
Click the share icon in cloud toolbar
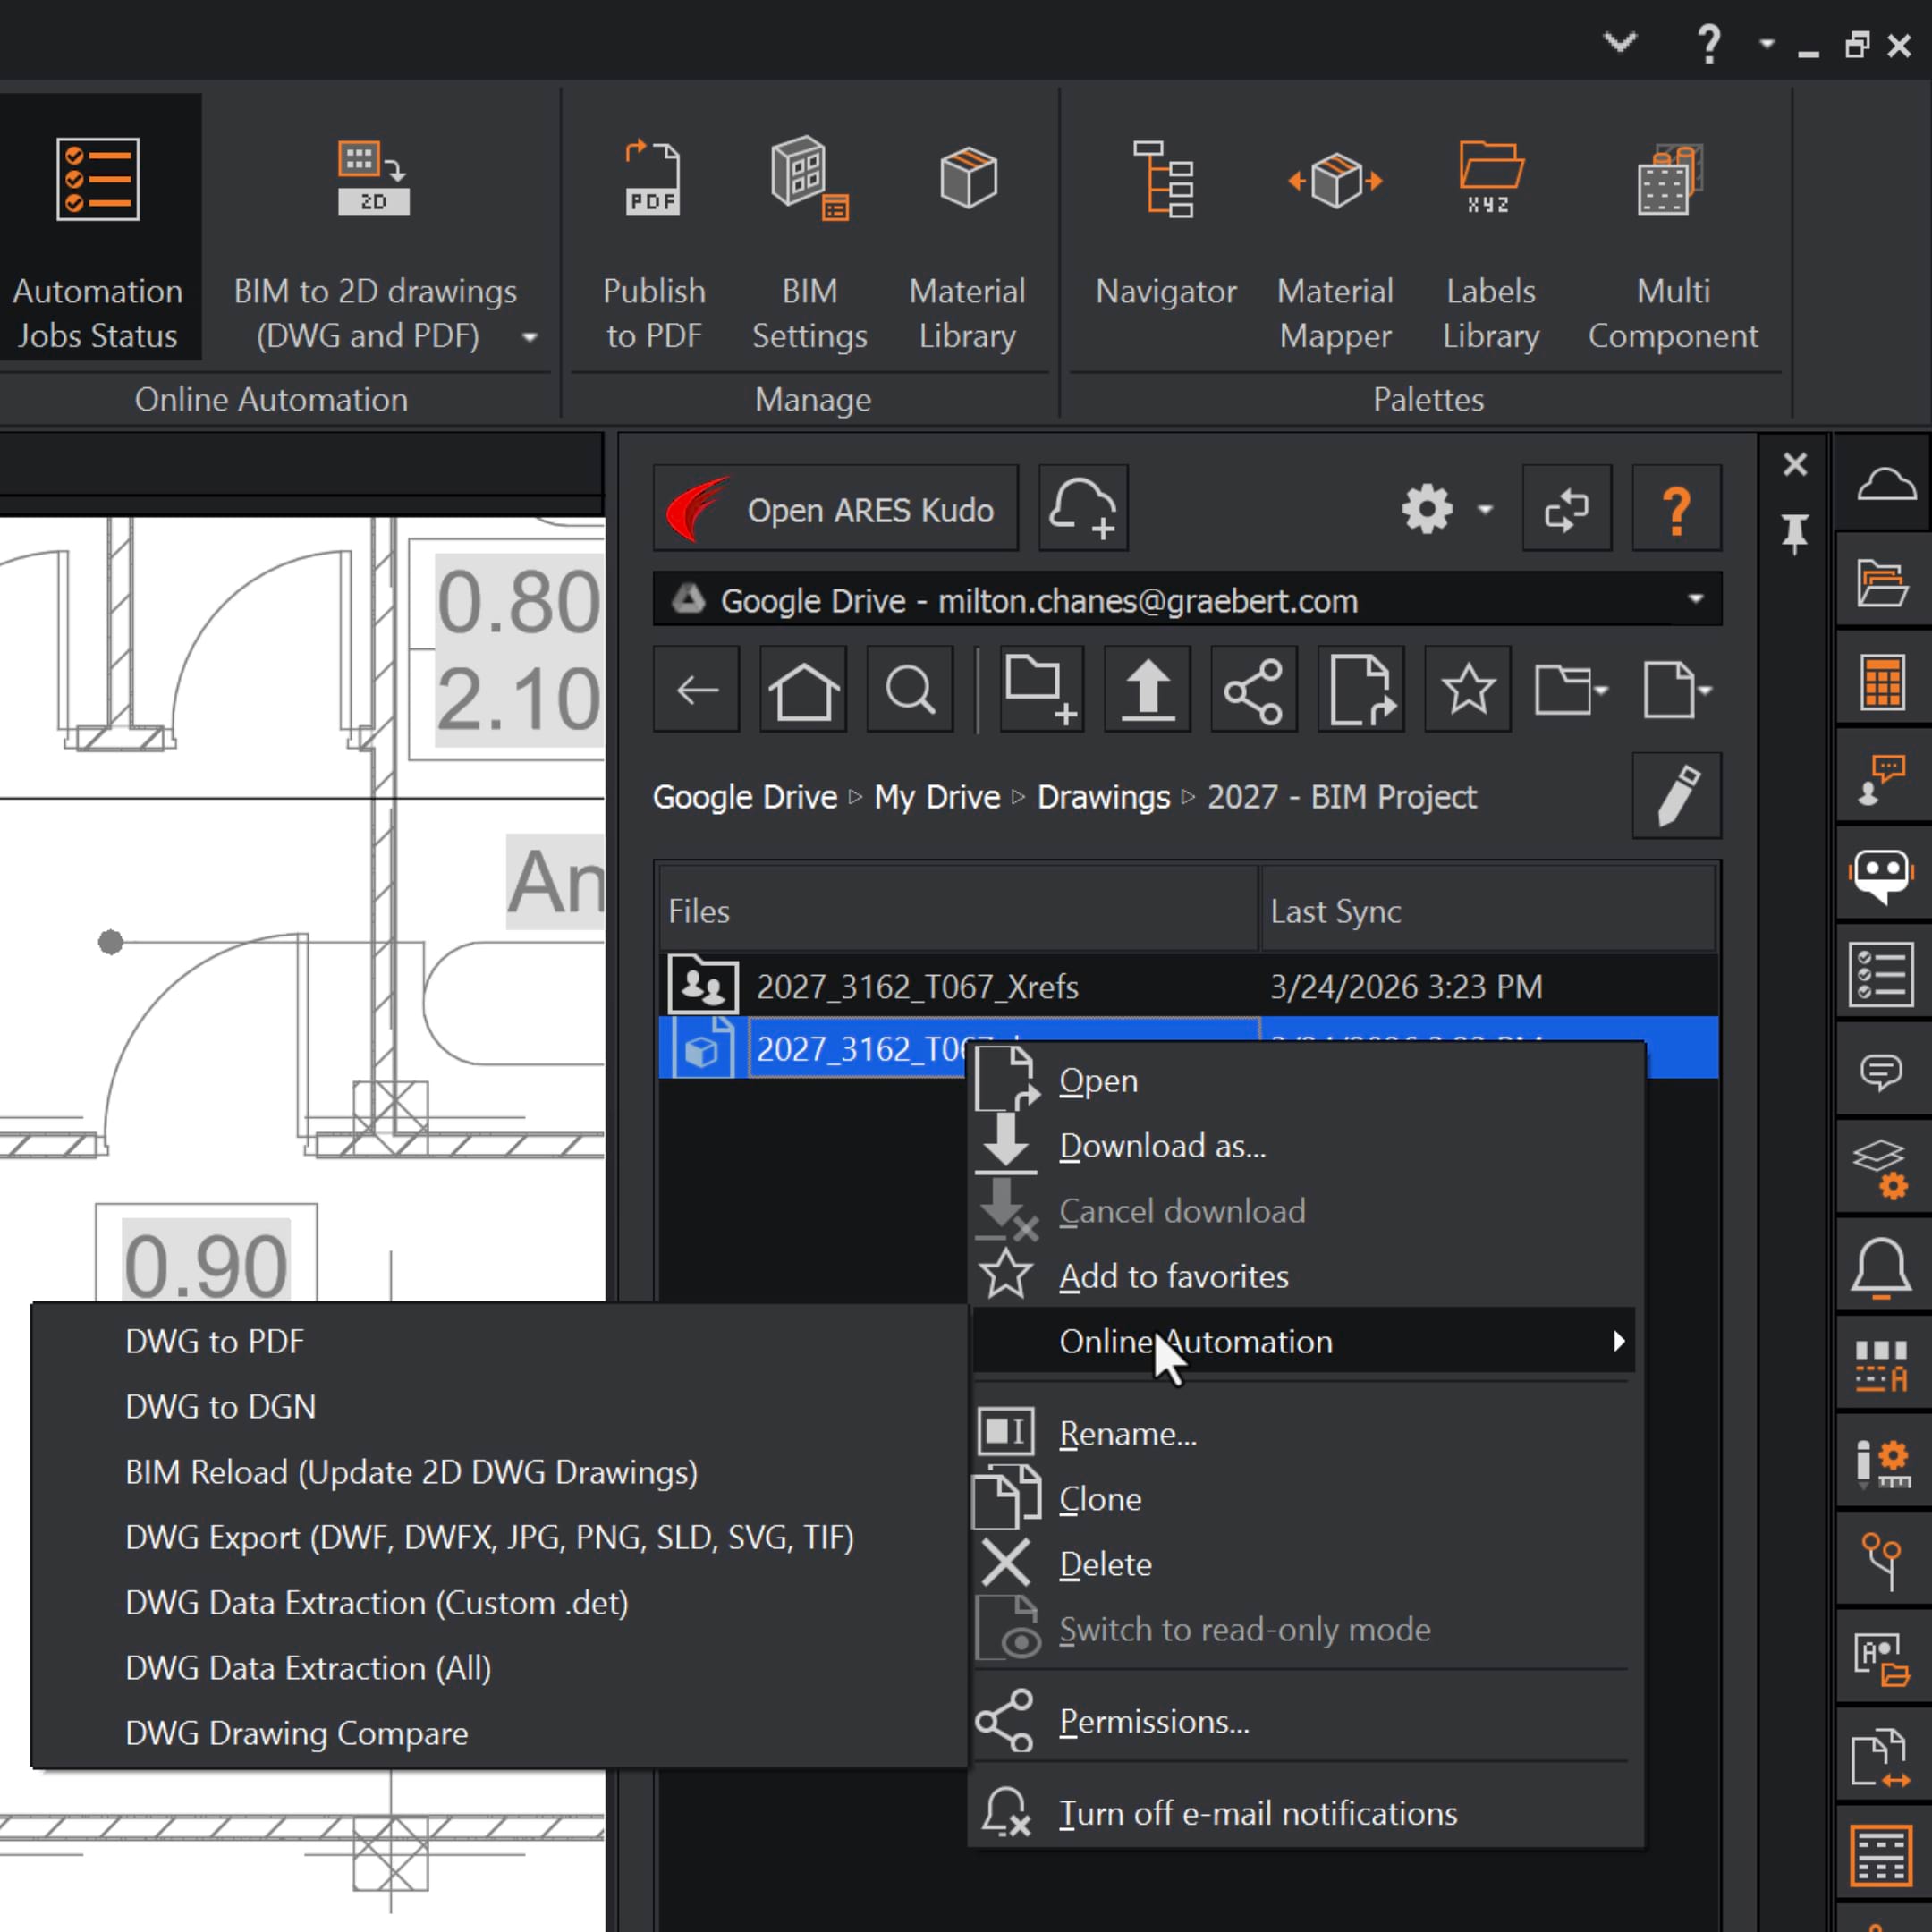pos(1253,690)
